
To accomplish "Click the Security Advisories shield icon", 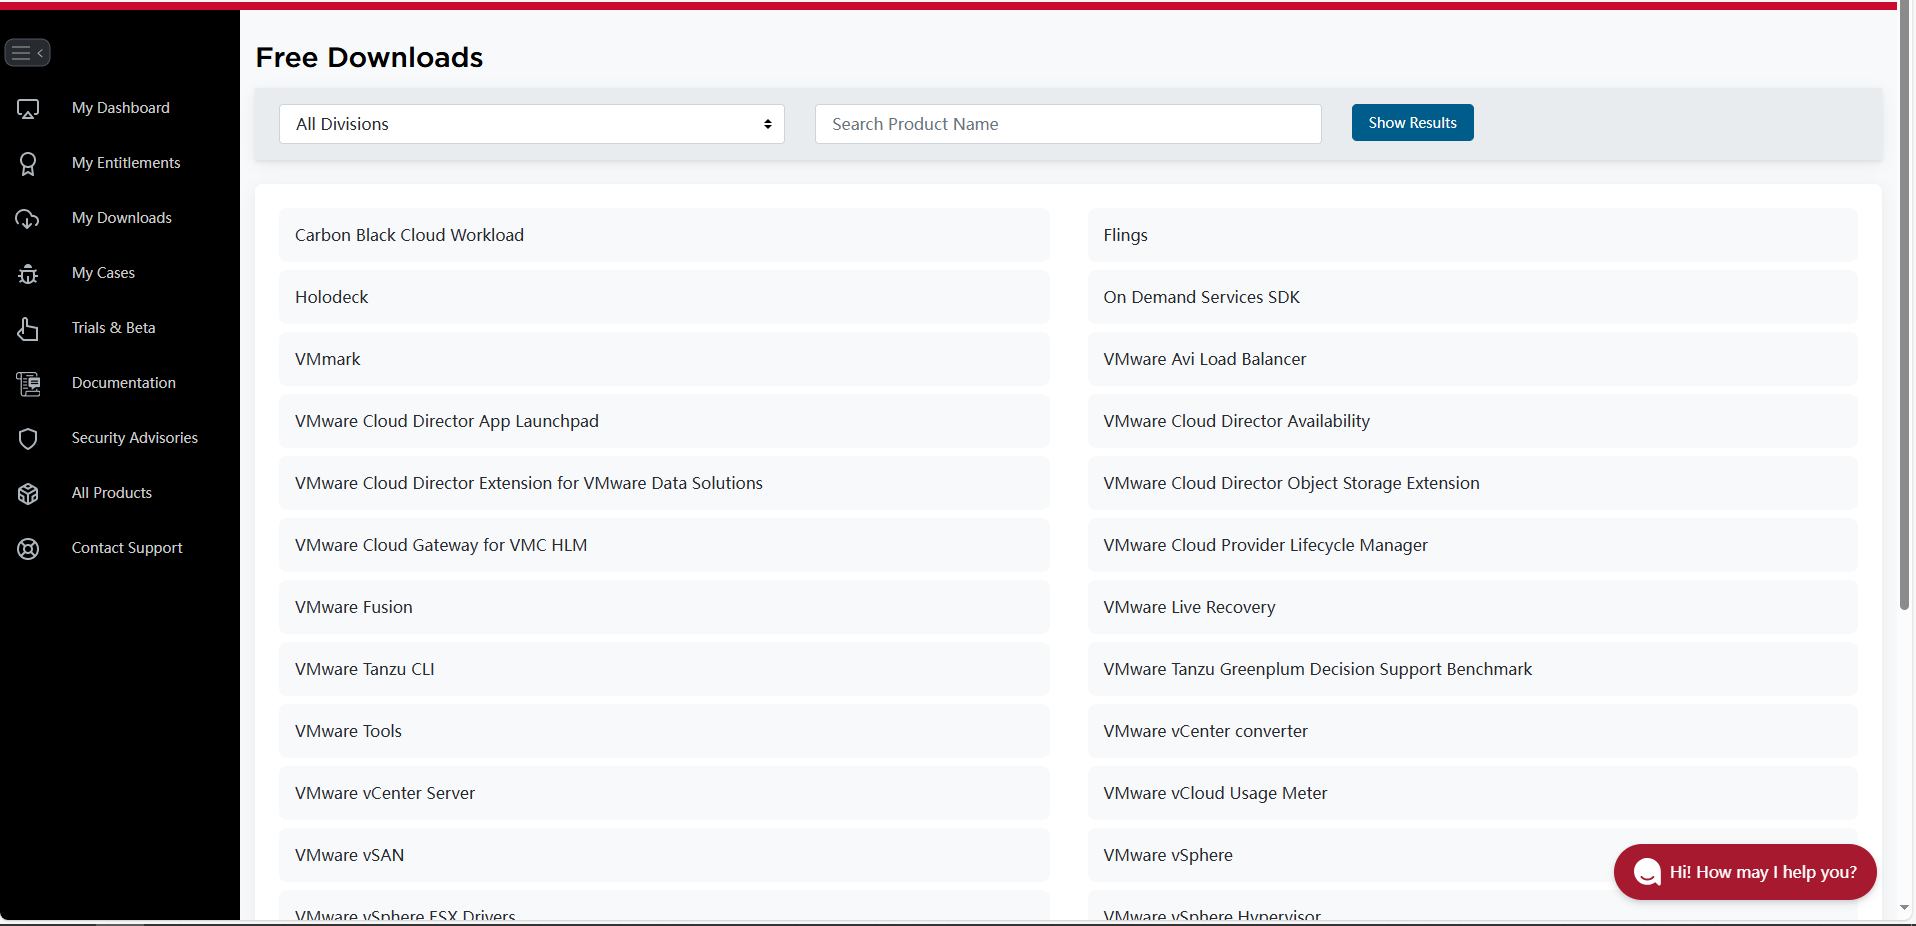I will click(x=28, y=438).
